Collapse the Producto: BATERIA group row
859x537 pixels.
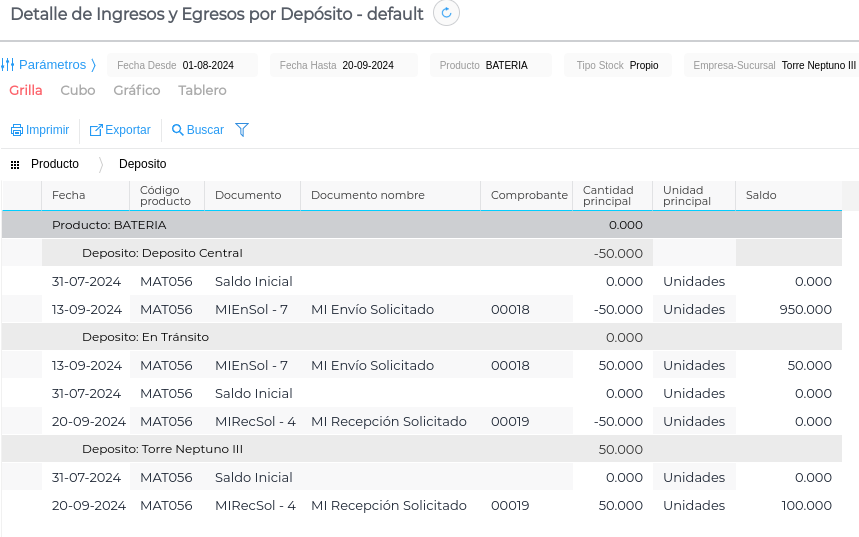click(109, 225)
